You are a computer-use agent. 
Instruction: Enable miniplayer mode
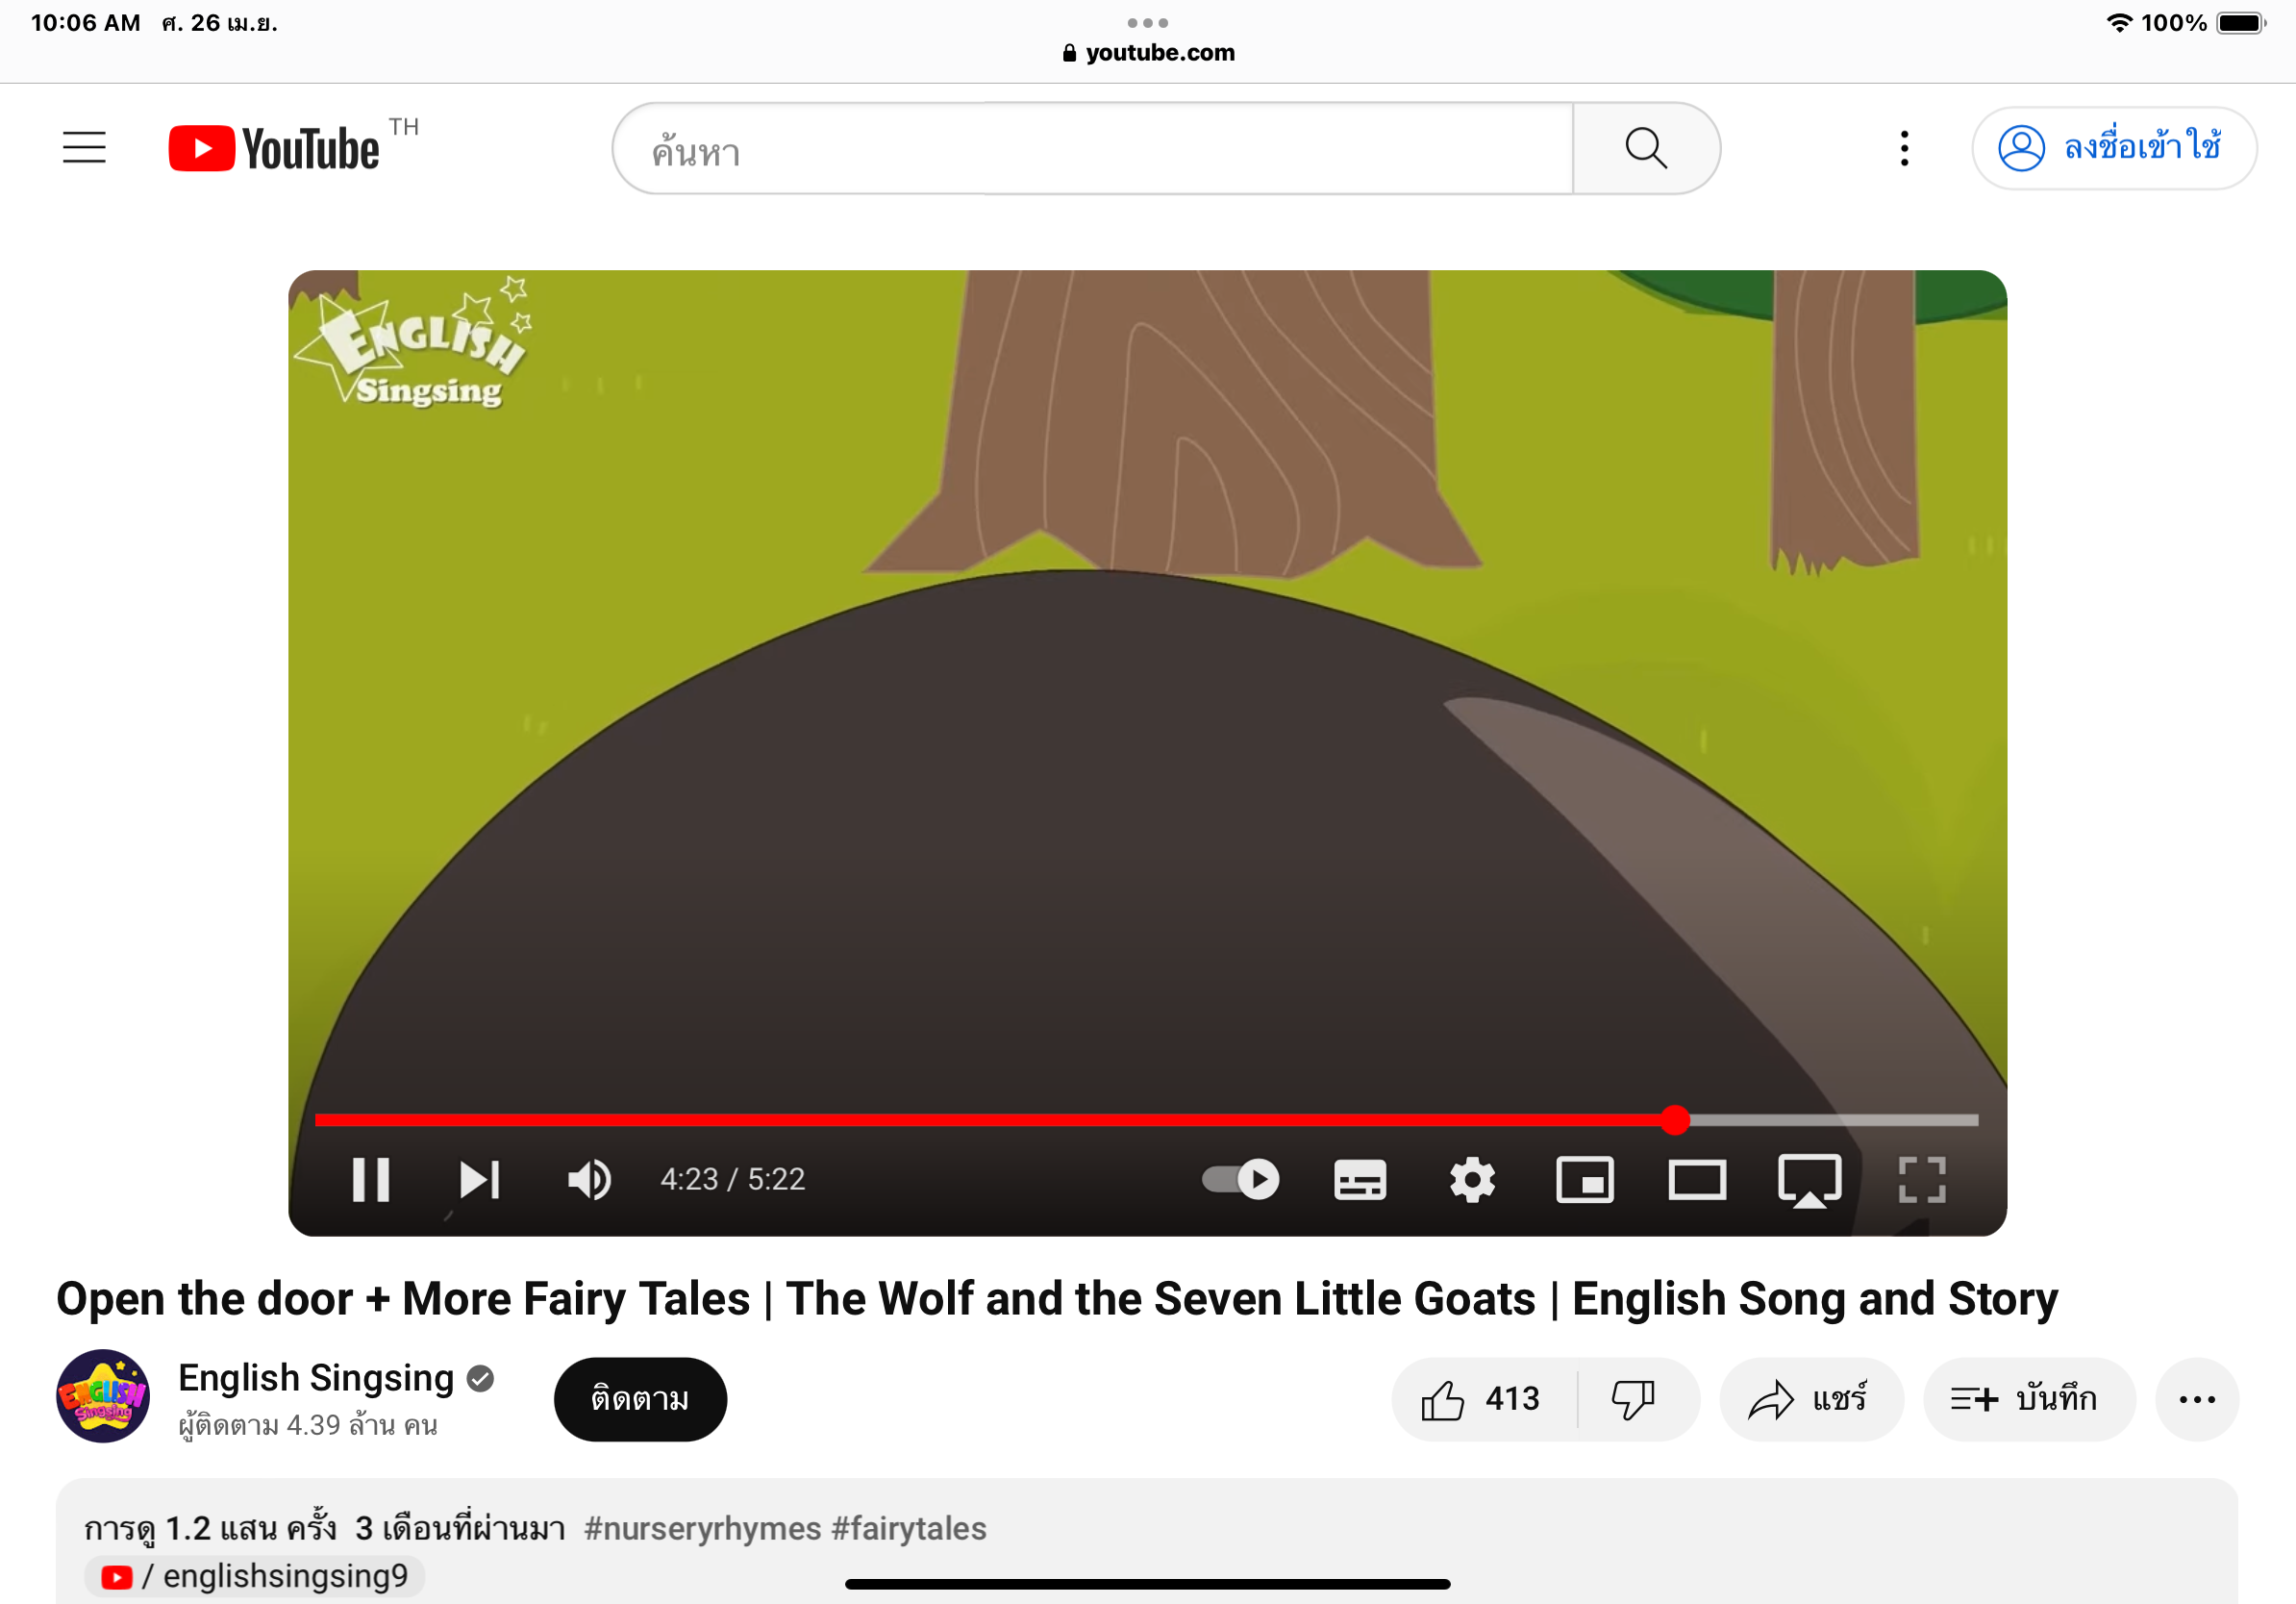click(x=1585, y=1180)
